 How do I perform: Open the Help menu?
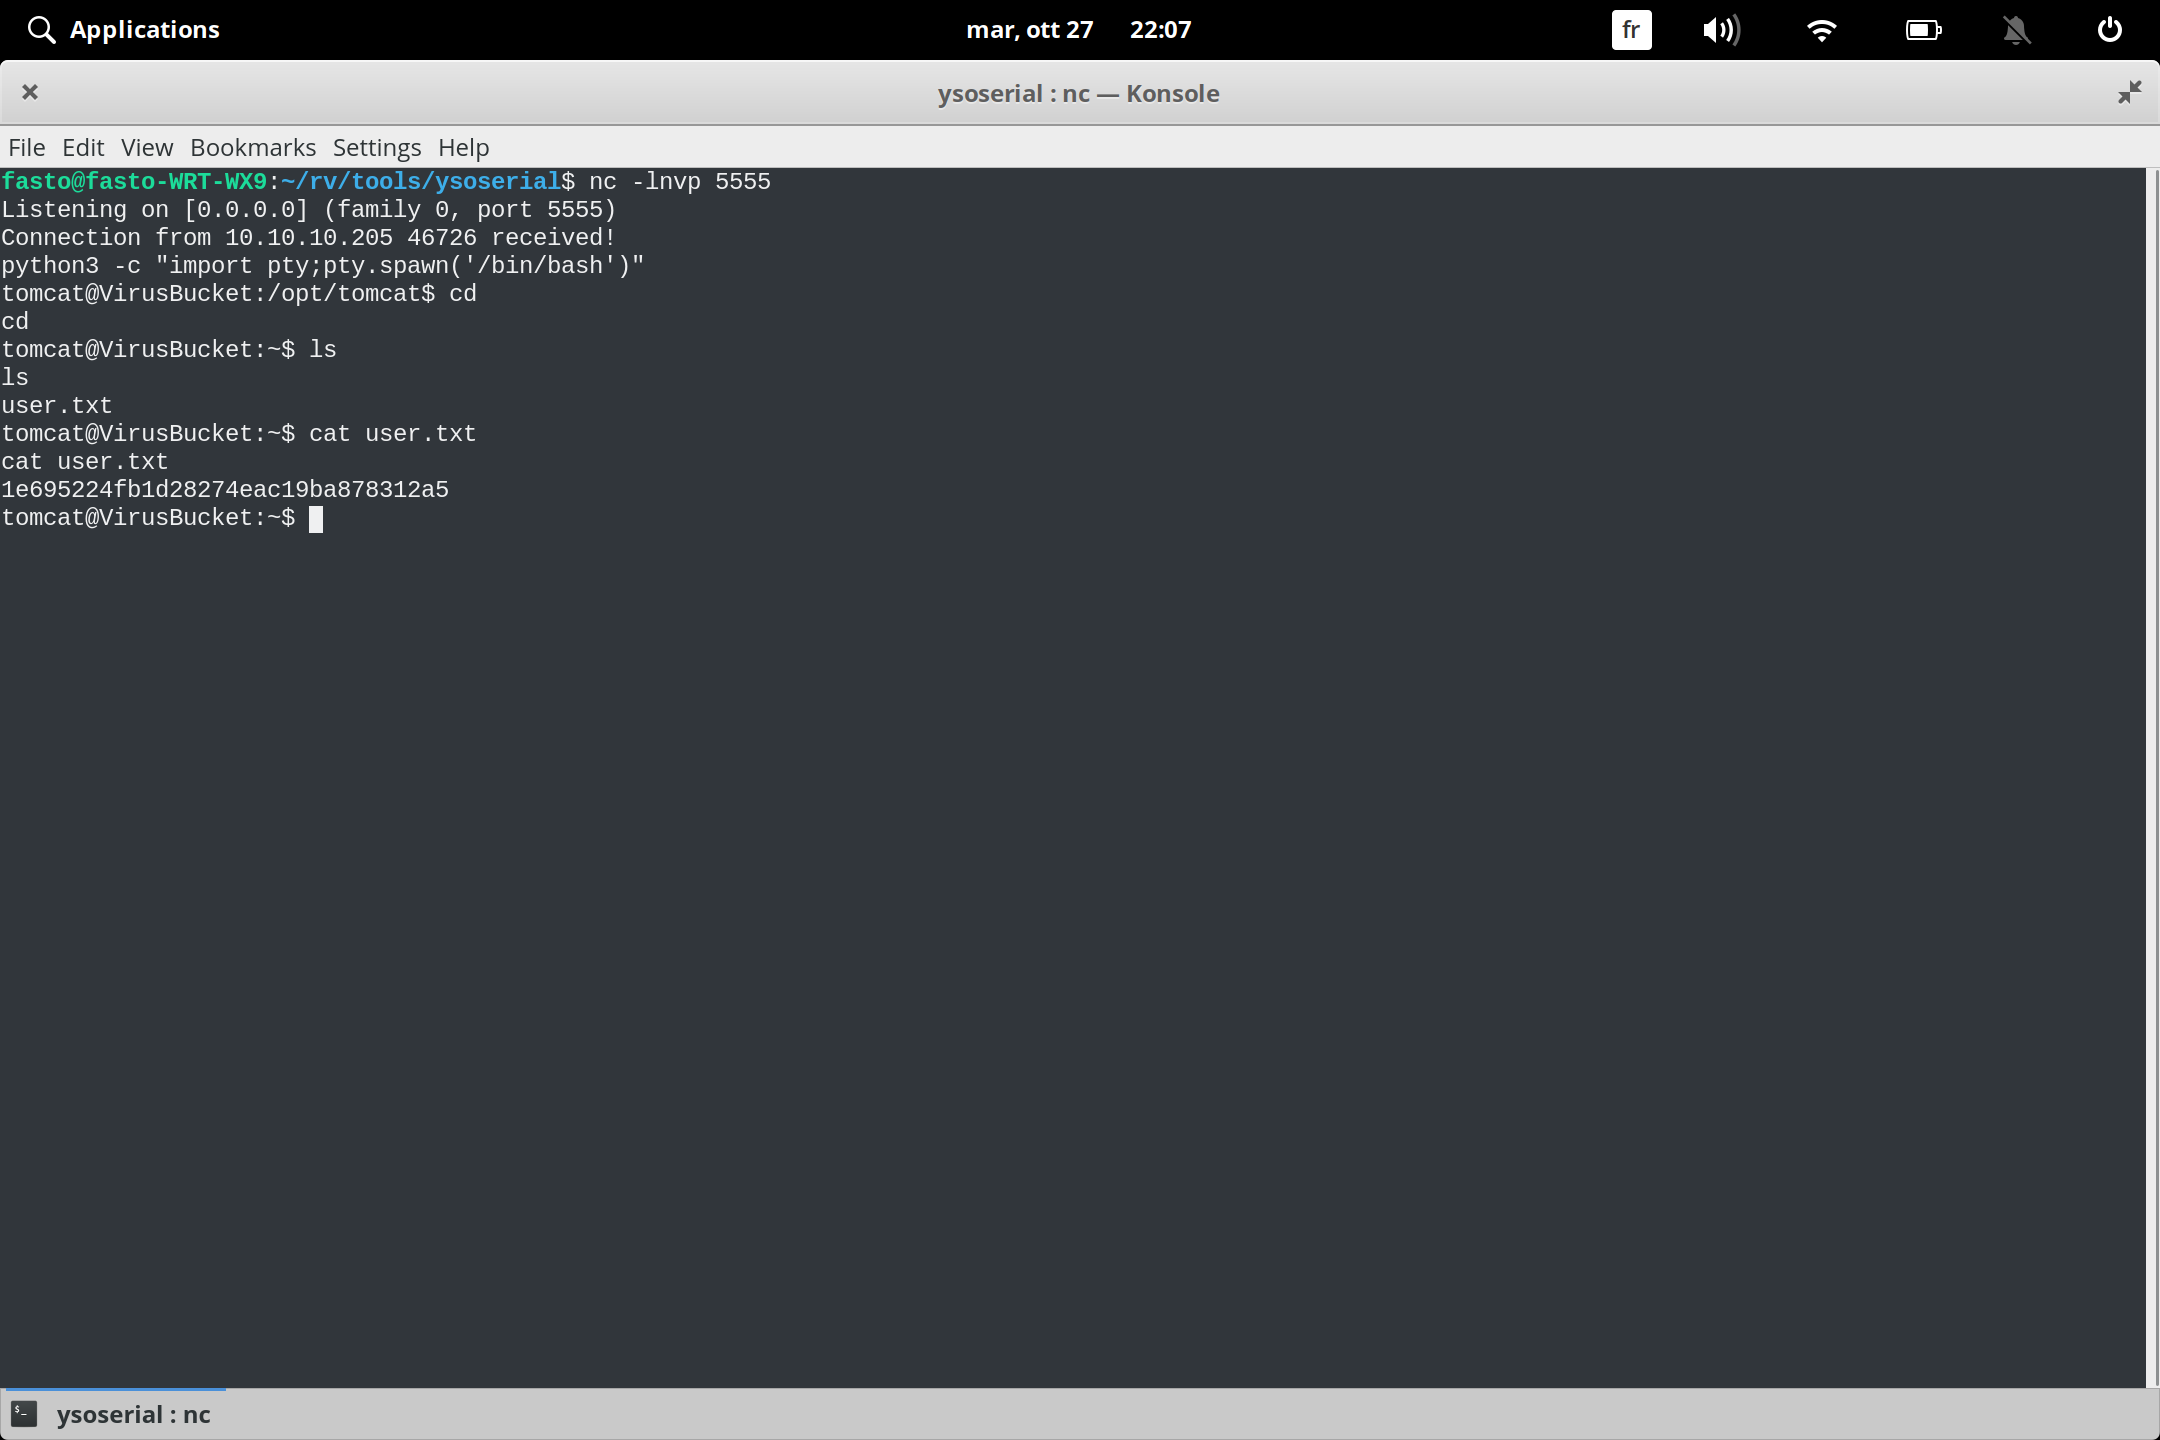462,147
